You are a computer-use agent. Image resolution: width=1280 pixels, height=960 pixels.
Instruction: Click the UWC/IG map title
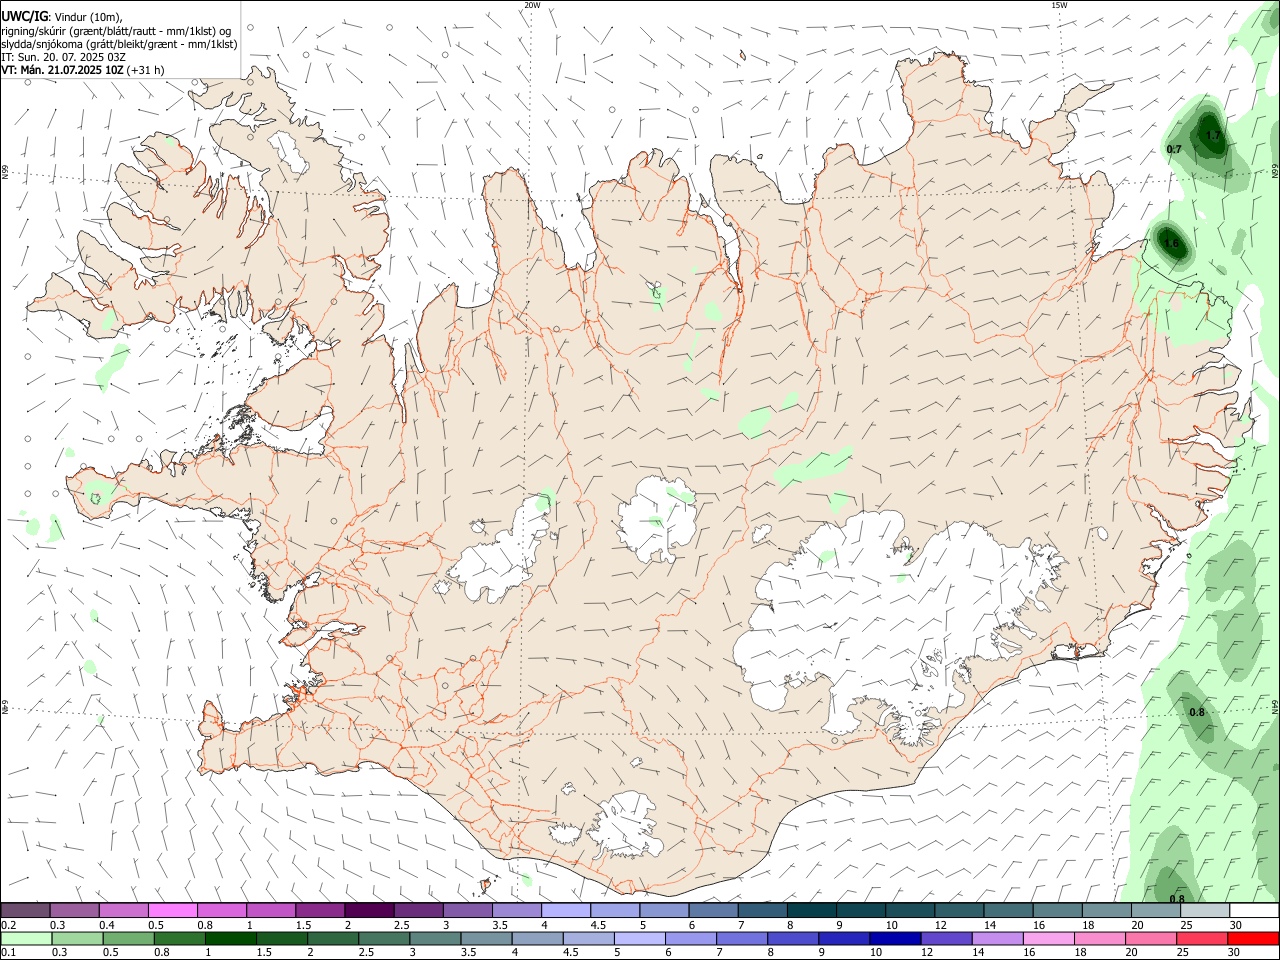pyautogui.click(x=24, y=17)
